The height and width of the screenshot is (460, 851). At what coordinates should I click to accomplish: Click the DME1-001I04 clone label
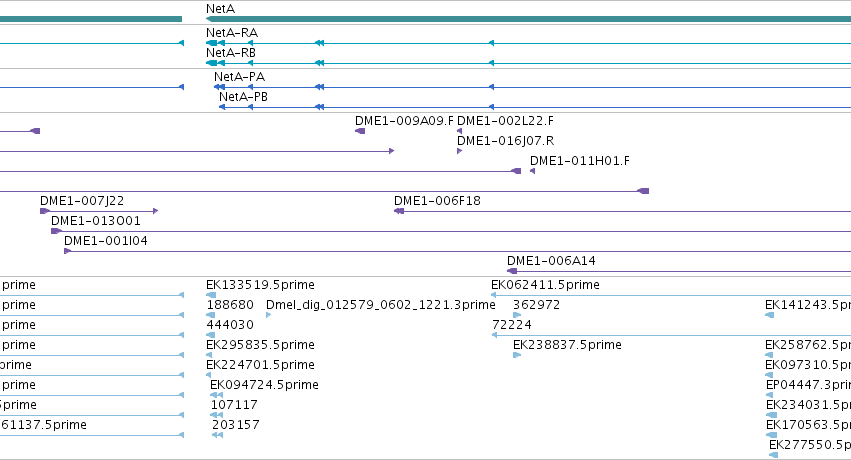click(x=106, y=241)
